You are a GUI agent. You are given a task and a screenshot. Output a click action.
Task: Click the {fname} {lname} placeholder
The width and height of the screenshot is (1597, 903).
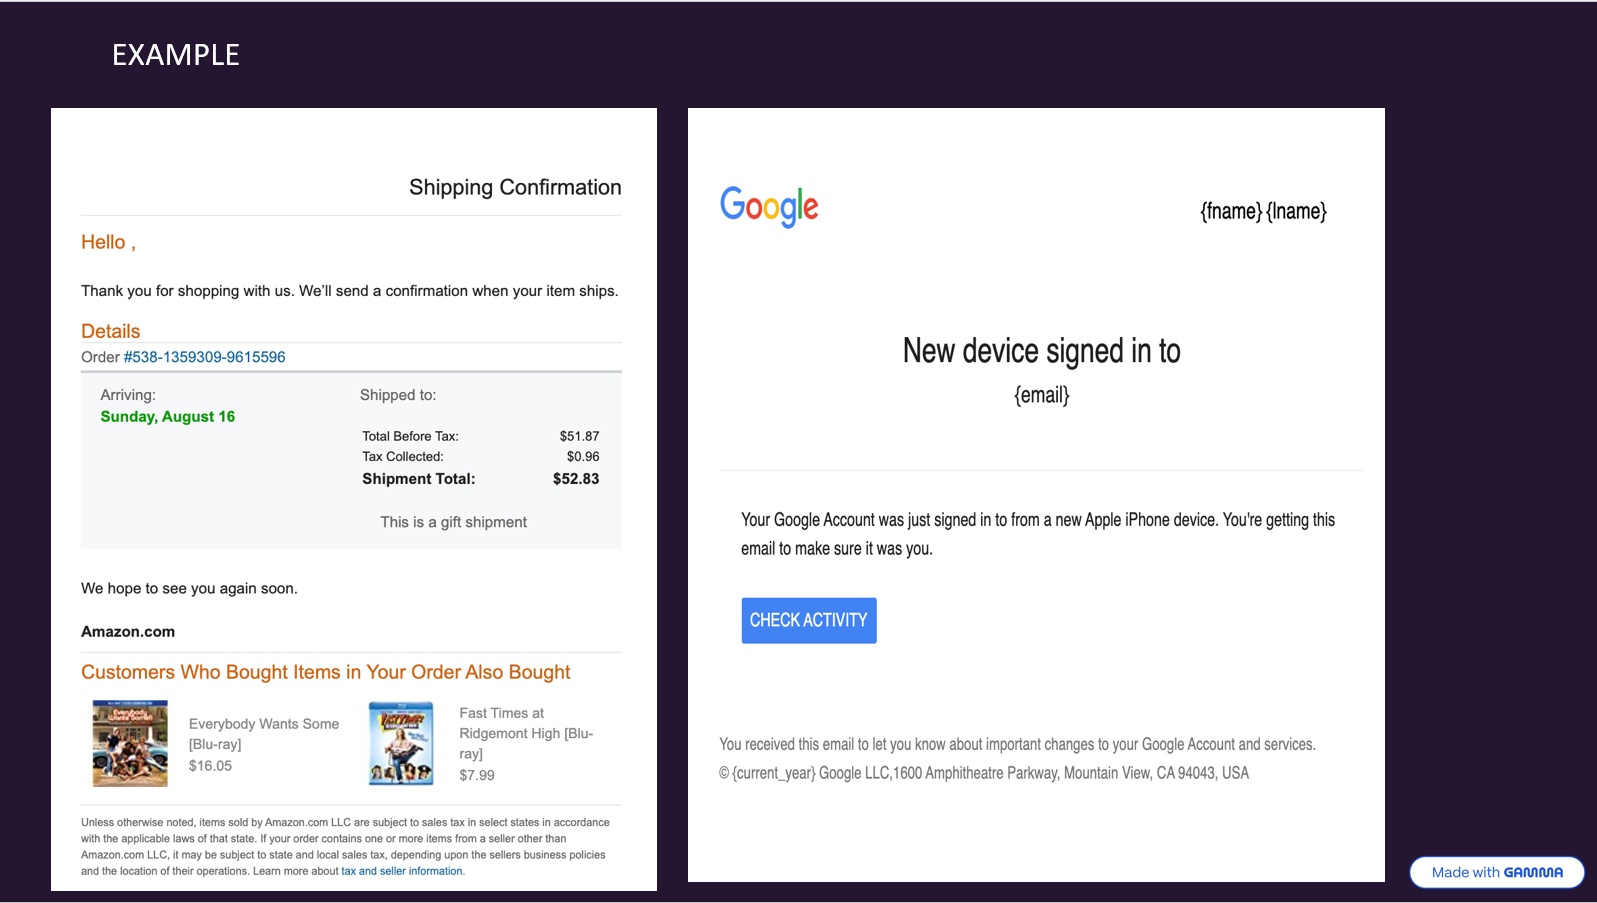1263,211
